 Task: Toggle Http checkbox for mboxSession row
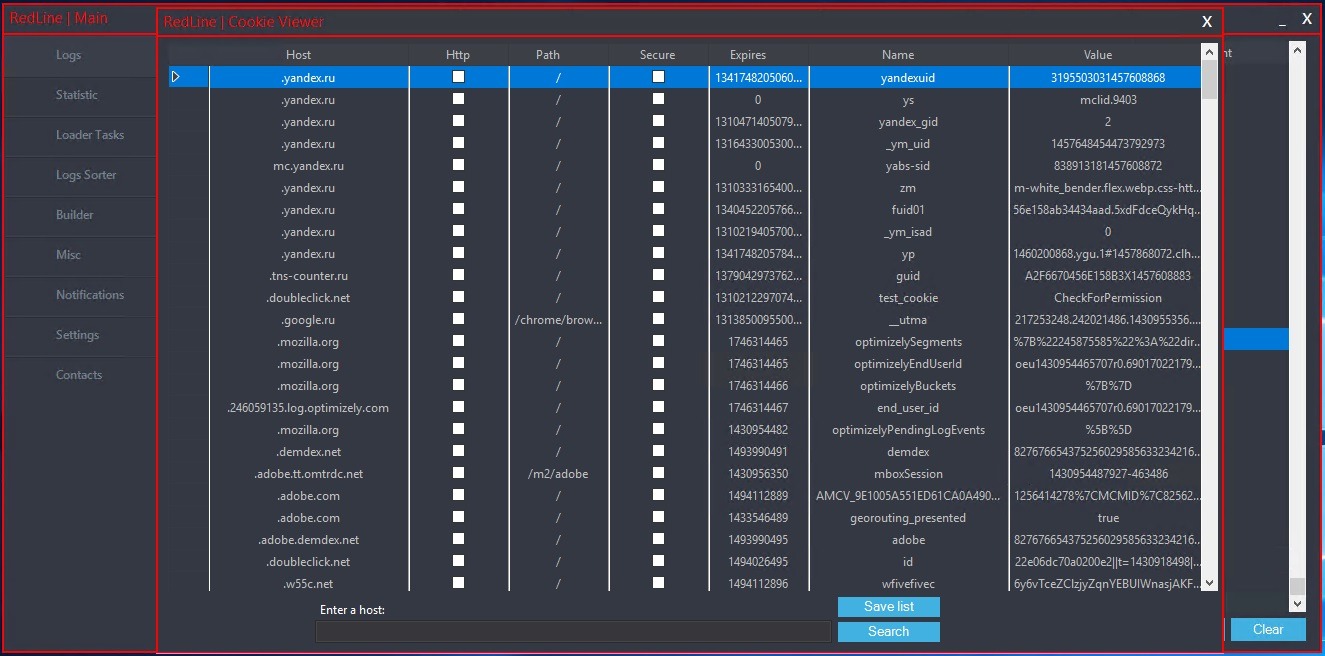click(x=458, y=473)
